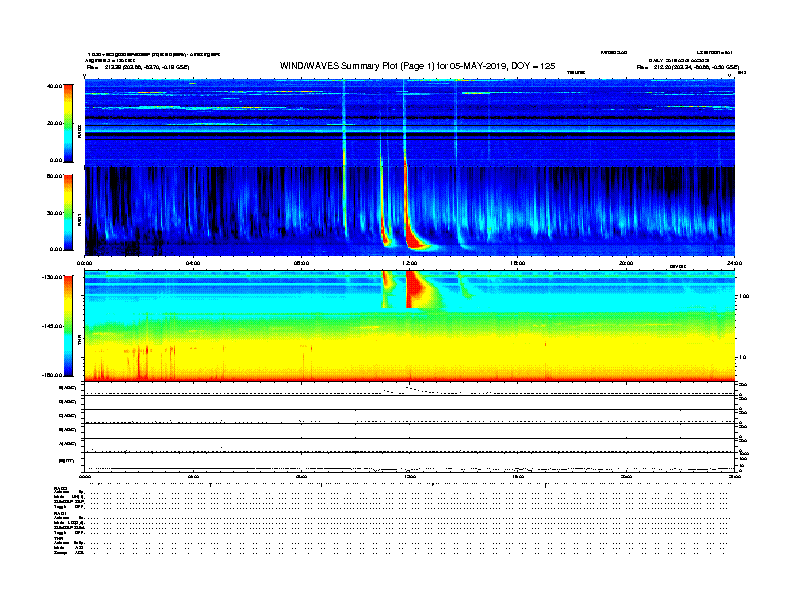Click the TNR intensity color bar
Screen dimensions: 792x612
(x=68, y=326)
